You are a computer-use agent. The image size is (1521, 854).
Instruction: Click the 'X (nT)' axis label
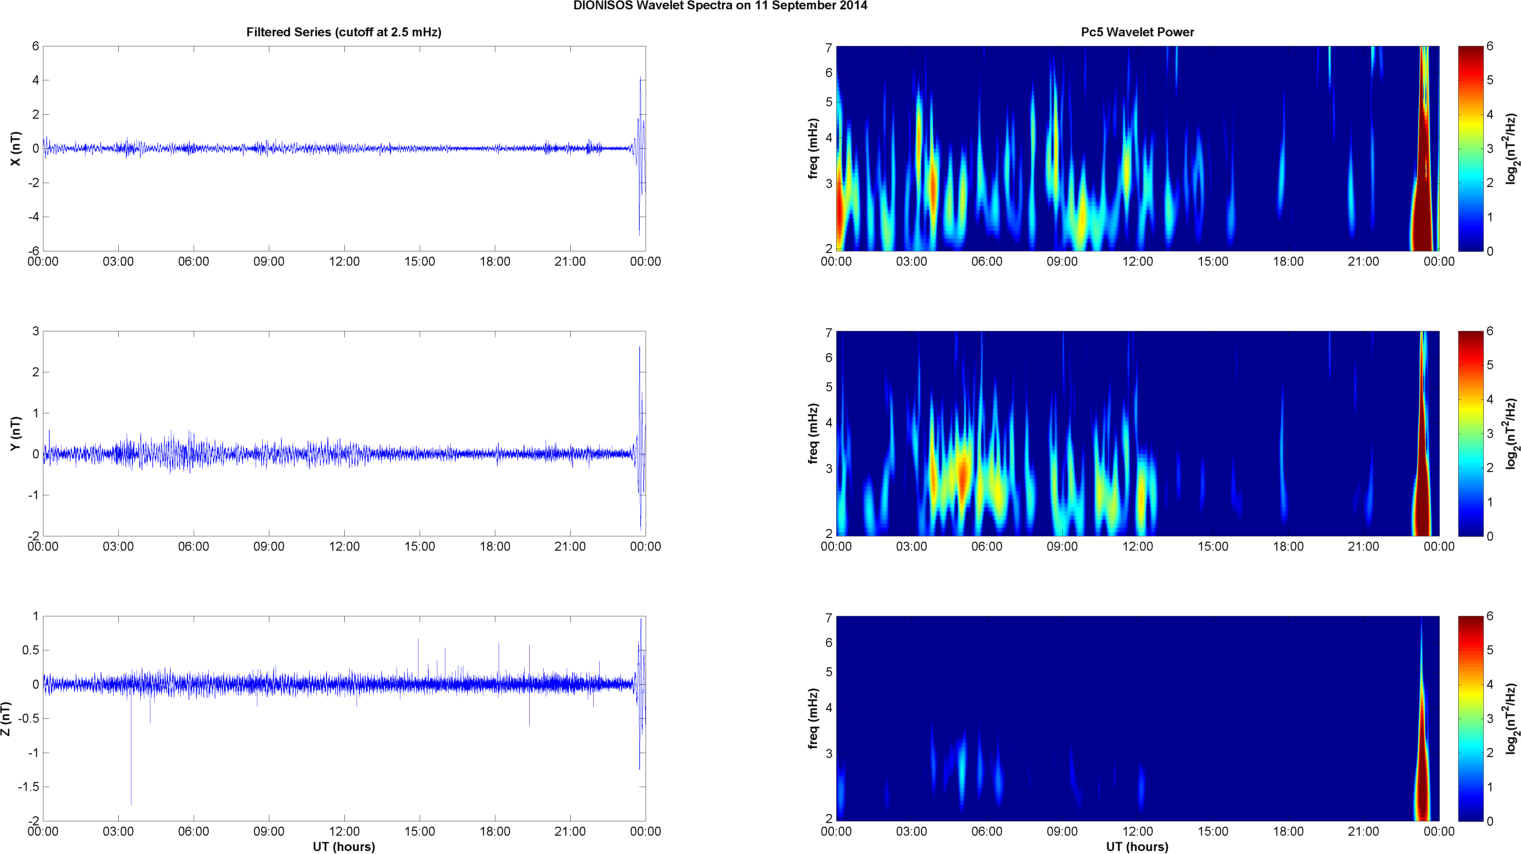pyautogui.click(x=16, y=148)
